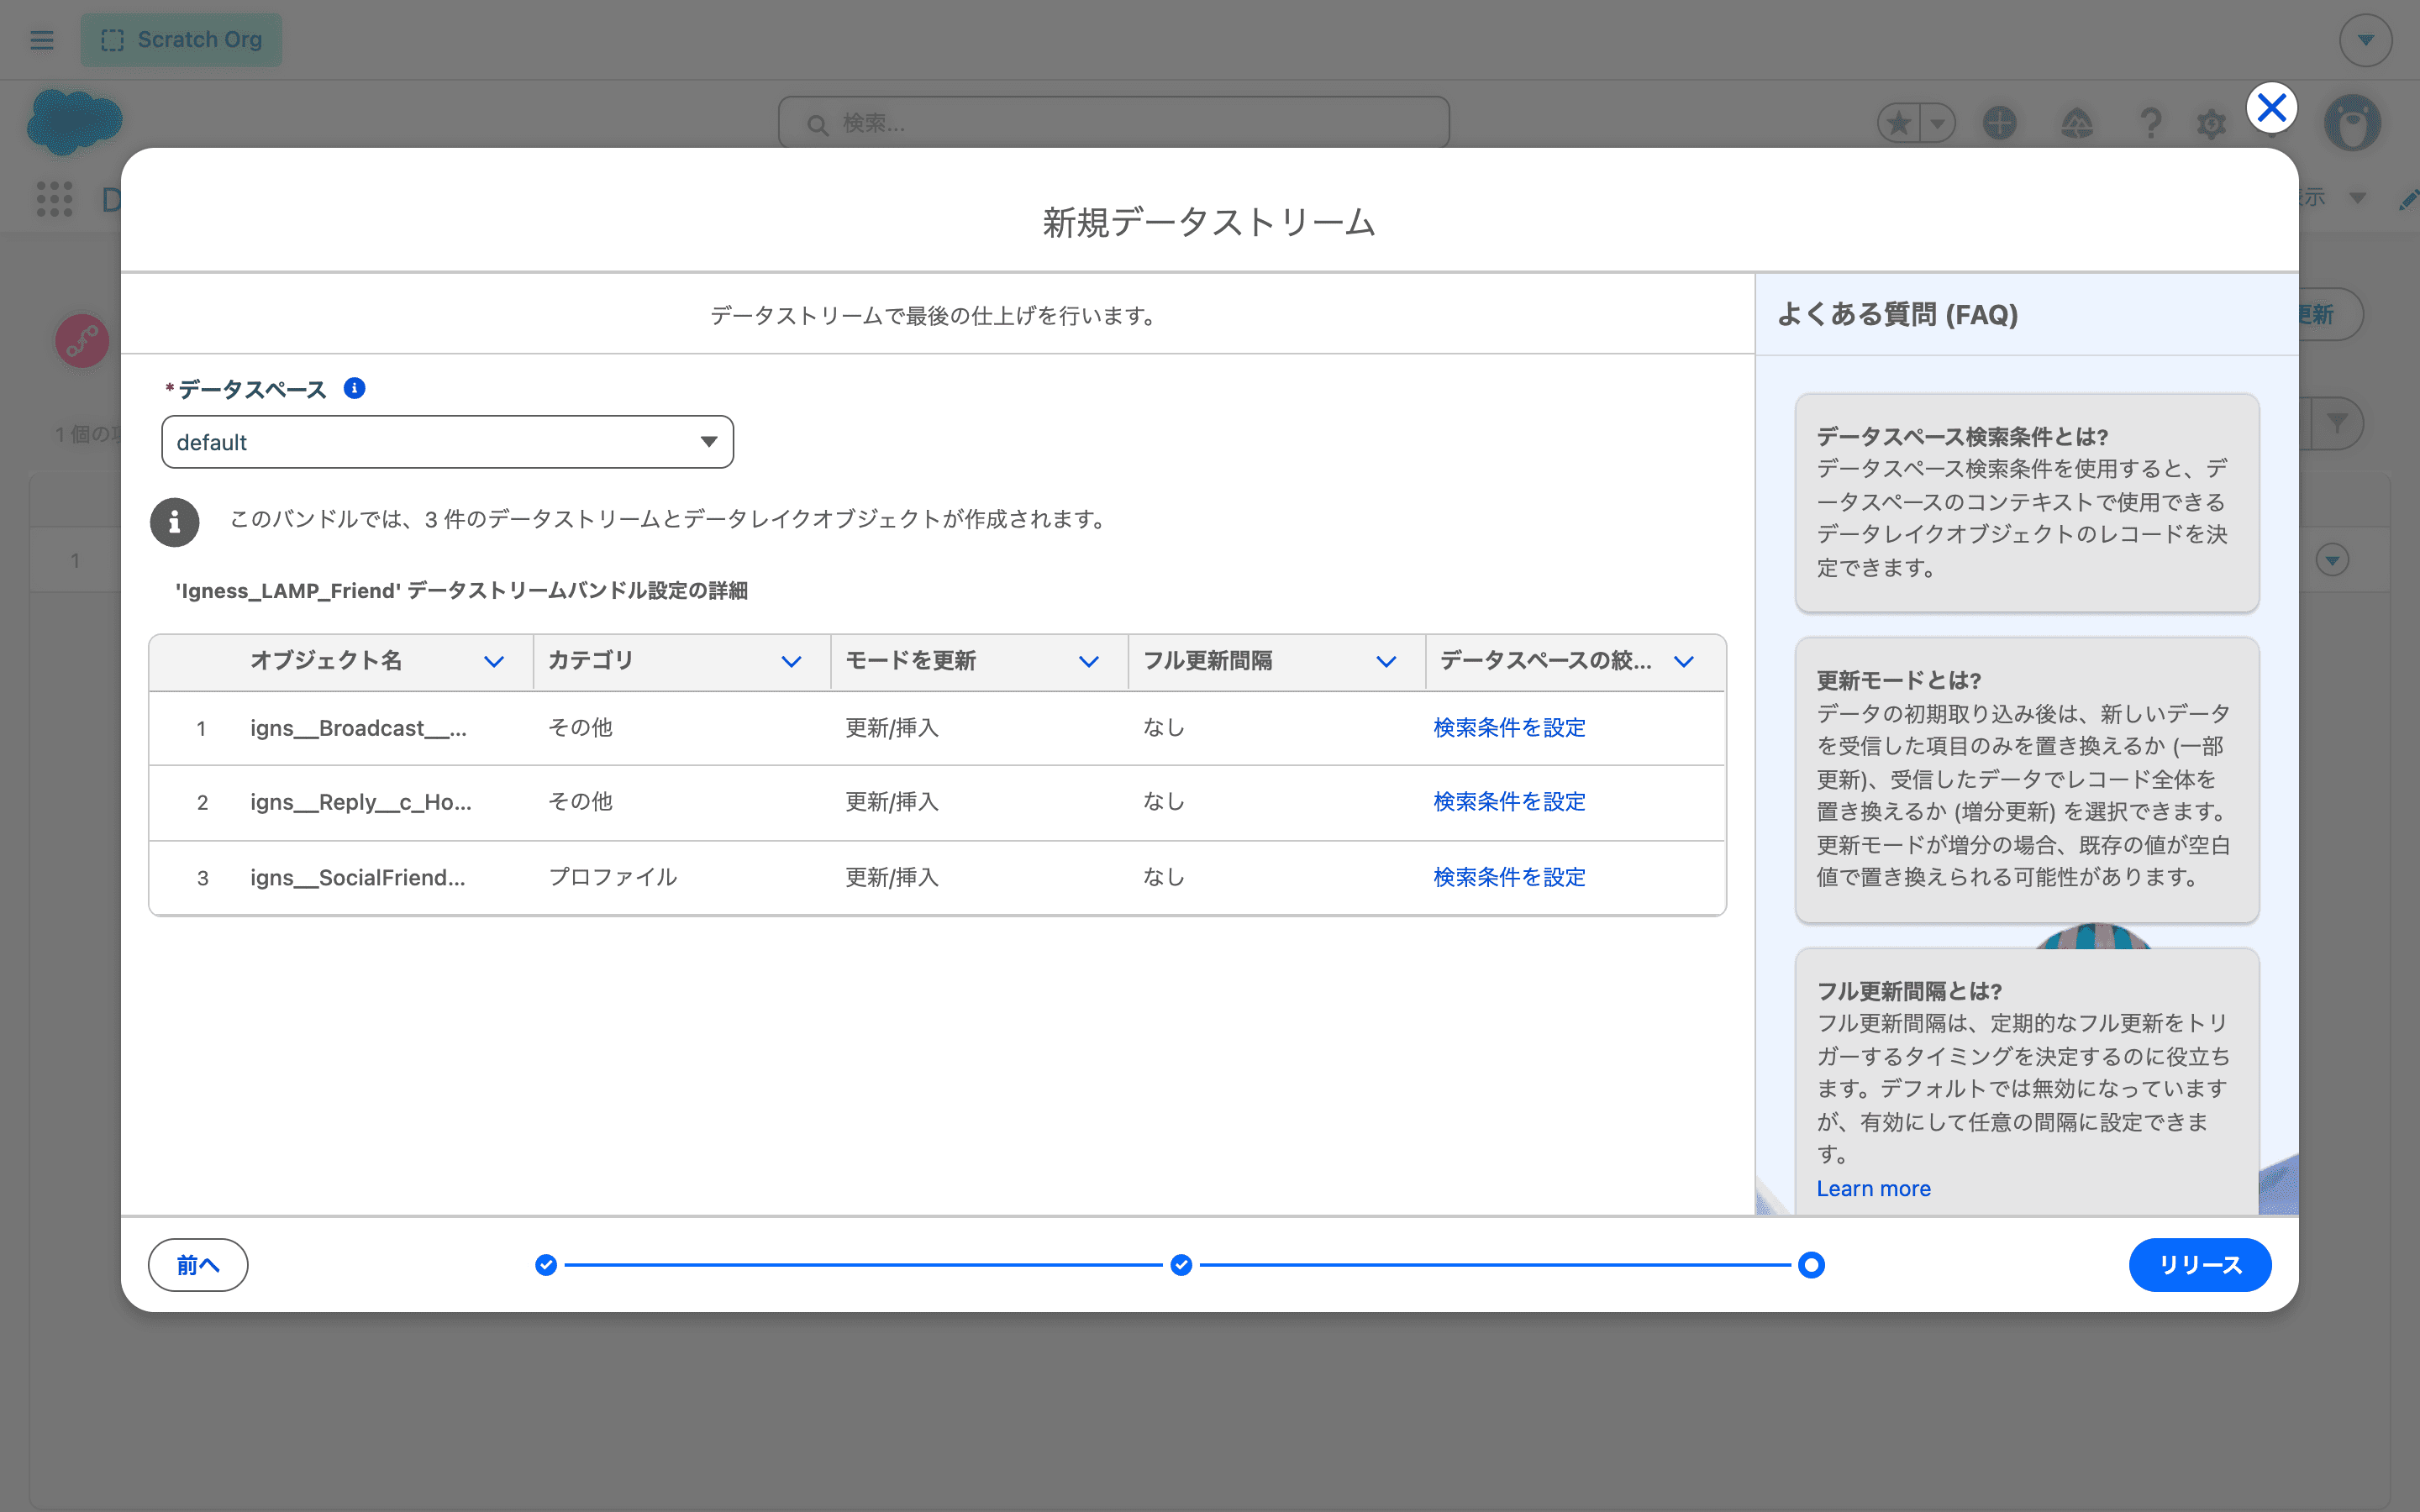Open the user avatar profile menu
Screen dimensions: 2420x1512
[x=2352, y=123]
